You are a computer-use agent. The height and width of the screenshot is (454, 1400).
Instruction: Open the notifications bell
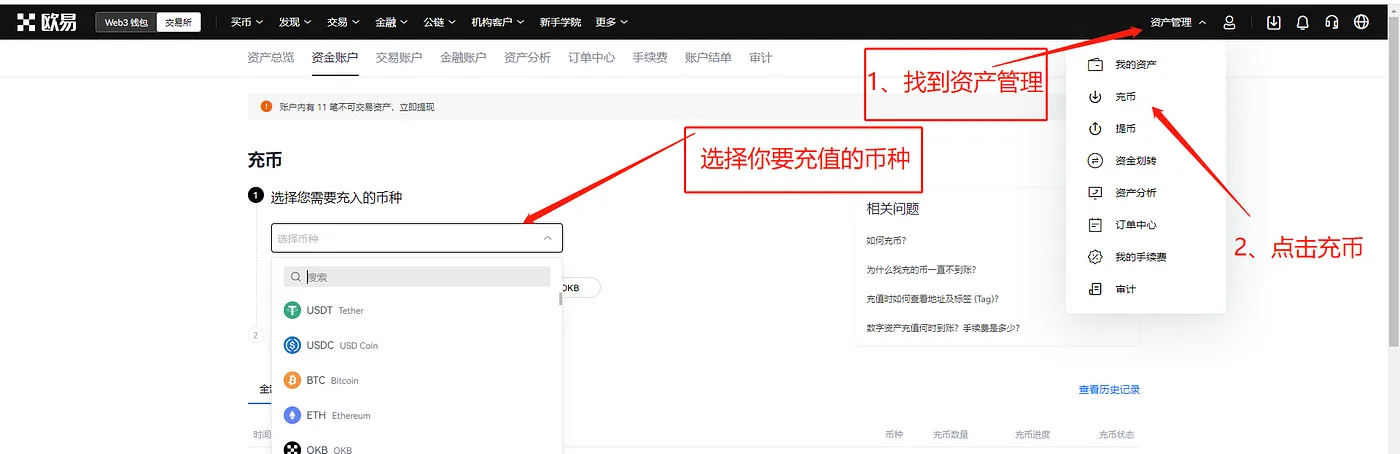tap(1302, 22)
